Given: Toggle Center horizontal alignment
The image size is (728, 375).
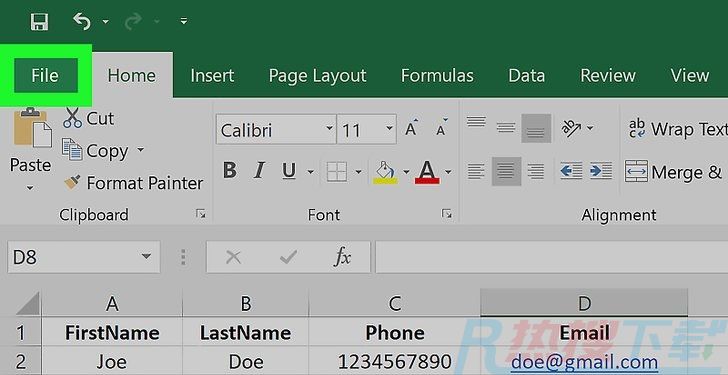Looking at the screenshot, I should pyautogui.click(x=507, y=171).
